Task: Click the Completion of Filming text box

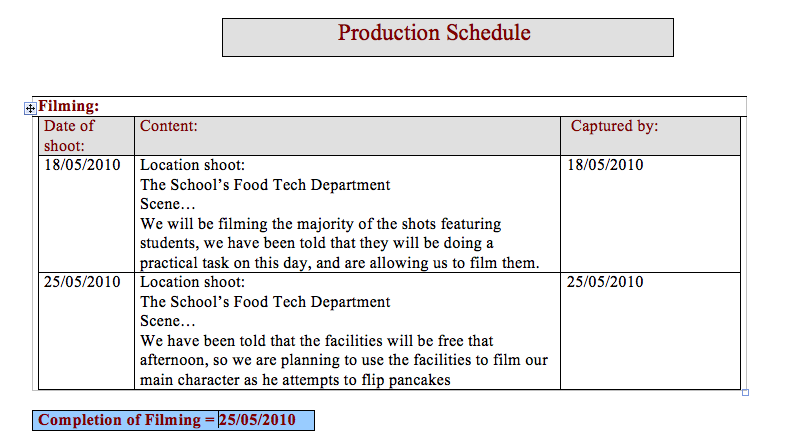Action: tap(125, 420)
